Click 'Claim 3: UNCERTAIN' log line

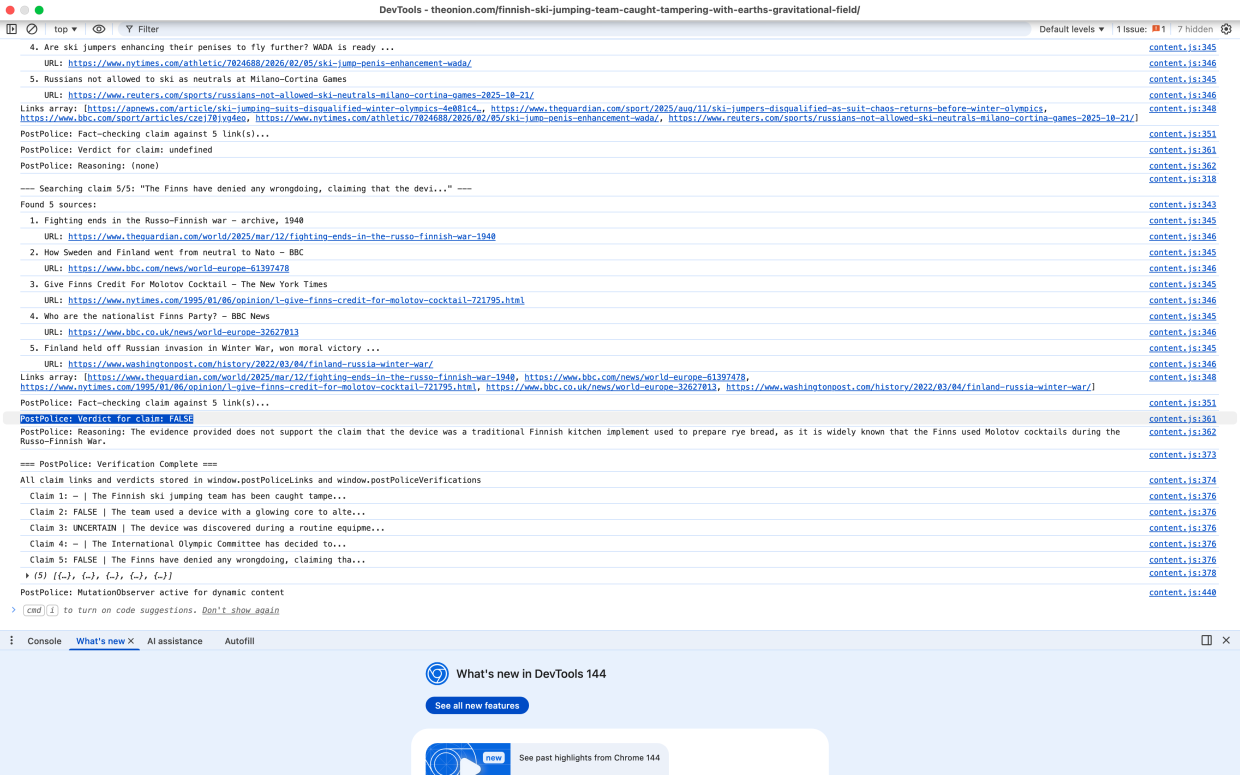point(207,528)
